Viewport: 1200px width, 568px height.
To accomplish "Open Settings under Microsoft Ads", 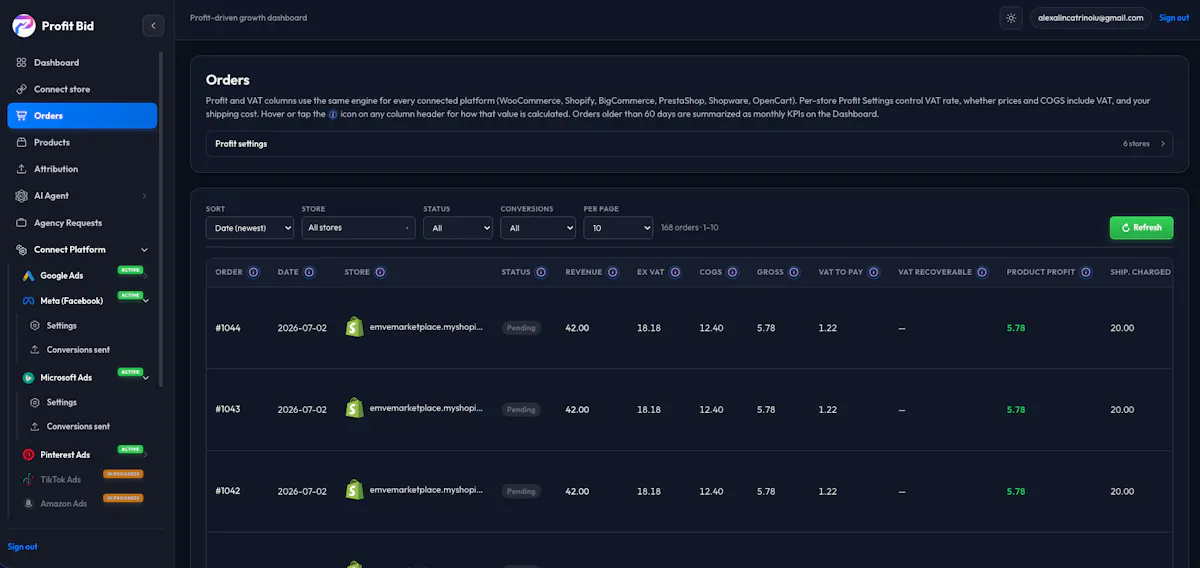I will click(x=61, y=402).
